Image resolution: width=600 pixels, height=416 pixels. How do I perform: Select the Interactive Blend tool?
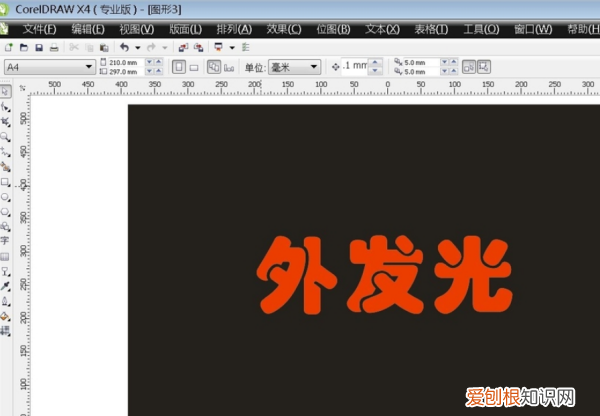tap(5, 272)
